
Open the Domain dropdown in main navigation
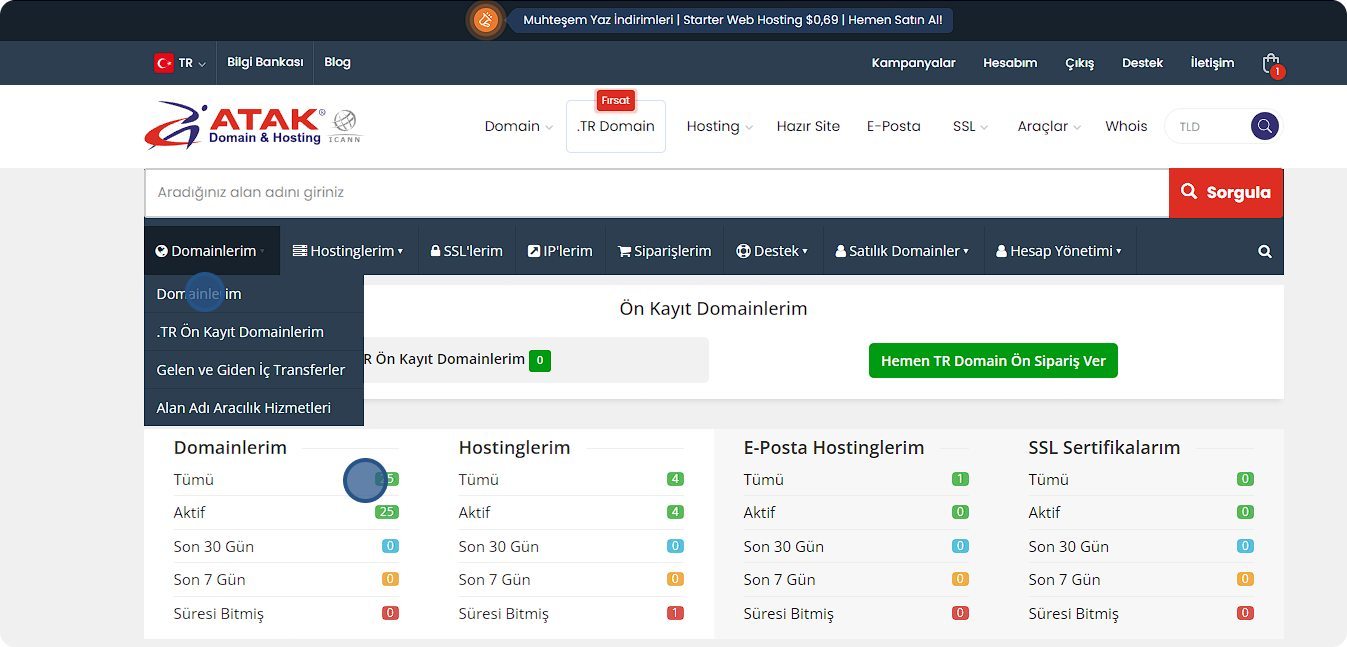[518, 126]
